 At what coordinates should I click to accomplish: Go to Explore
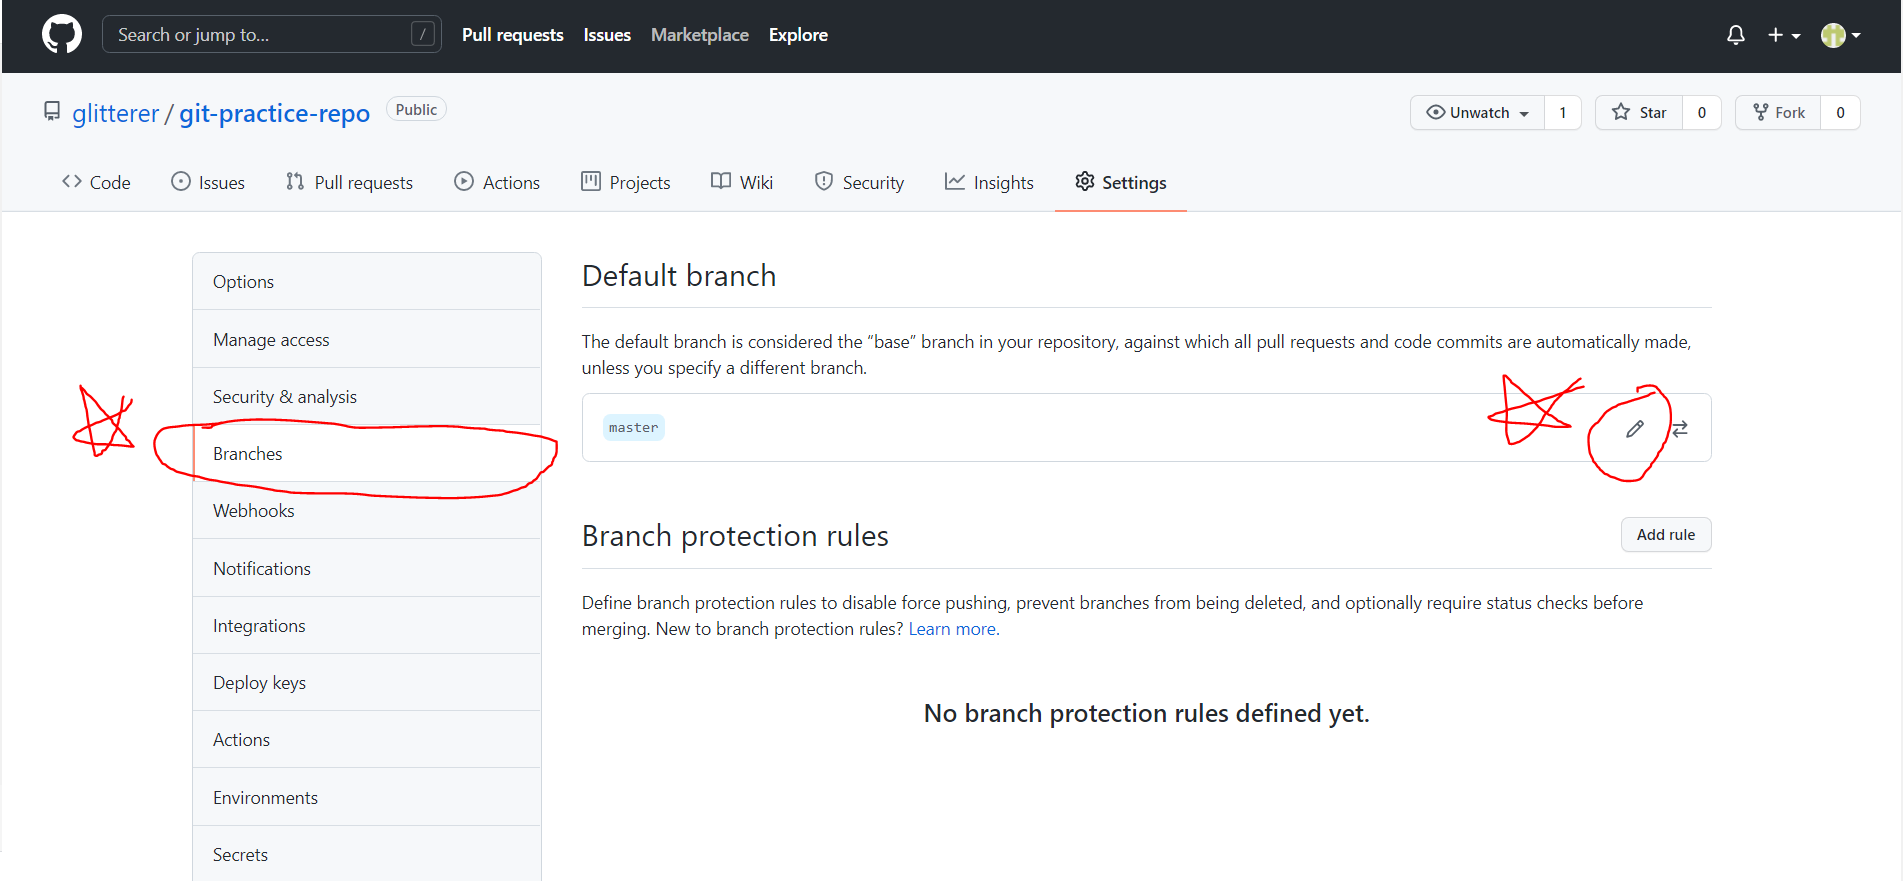click(798, 35)
